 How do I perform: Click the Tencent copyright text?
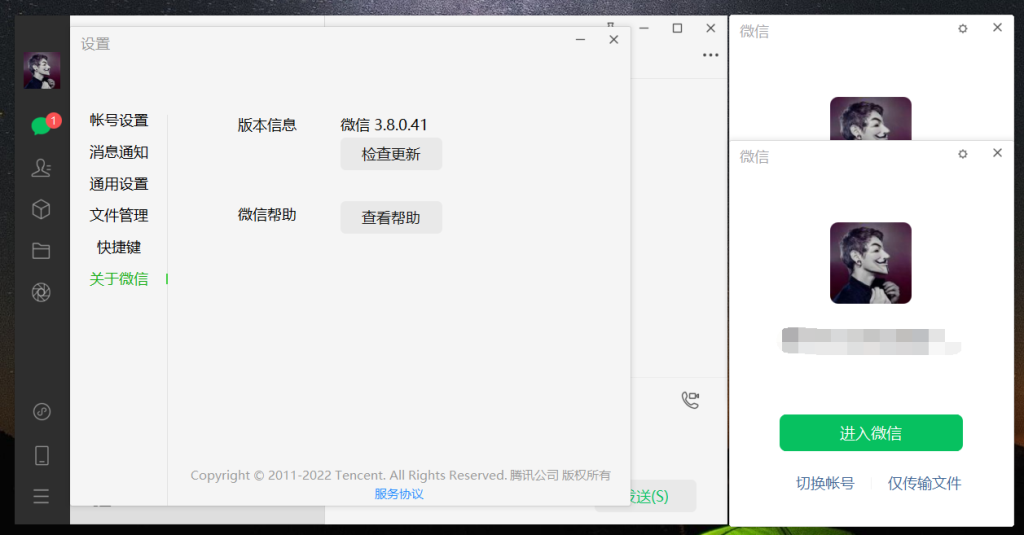(400, 475)
